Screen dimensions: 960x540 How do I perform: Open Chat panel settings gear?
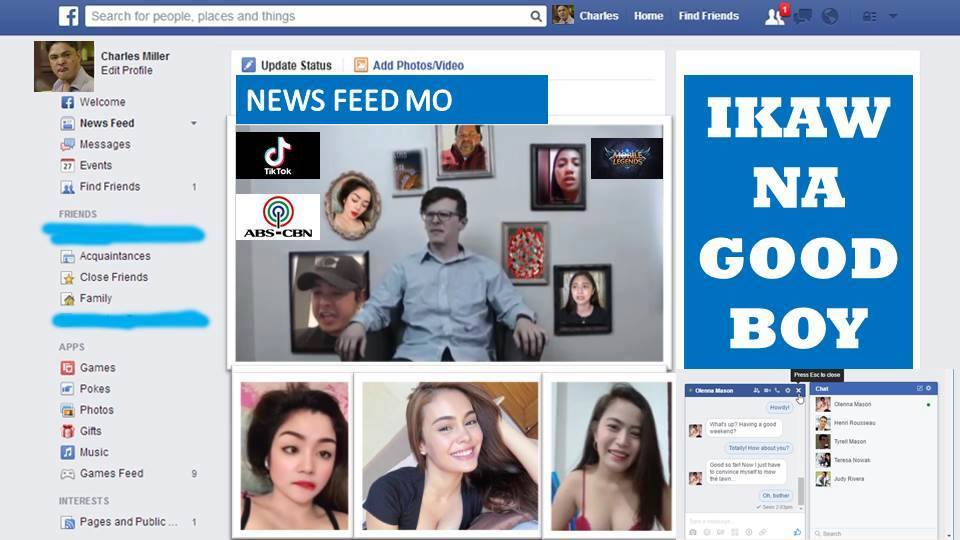pyautogui.click(x=929, y=388)
